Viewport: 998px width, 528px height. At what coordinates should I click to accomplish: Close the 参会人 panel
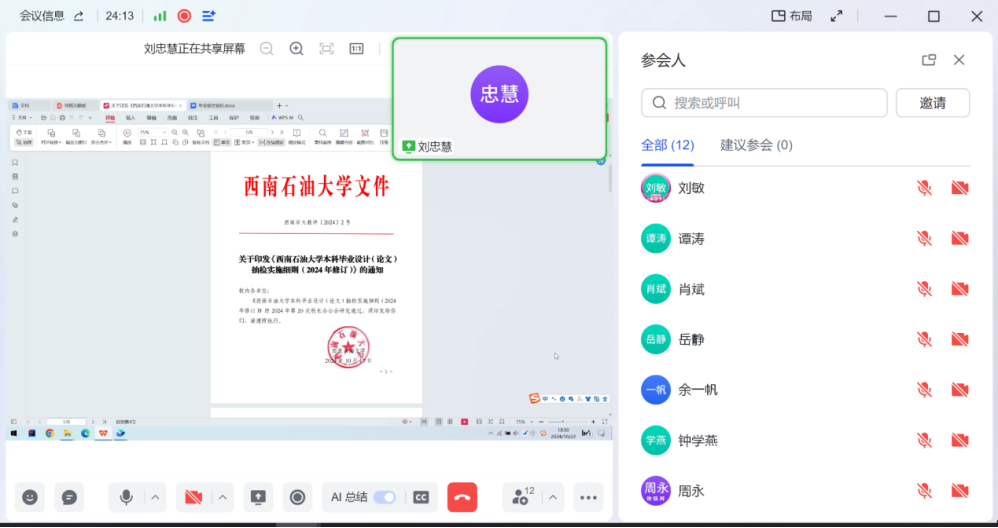click(x=959, y=60)
